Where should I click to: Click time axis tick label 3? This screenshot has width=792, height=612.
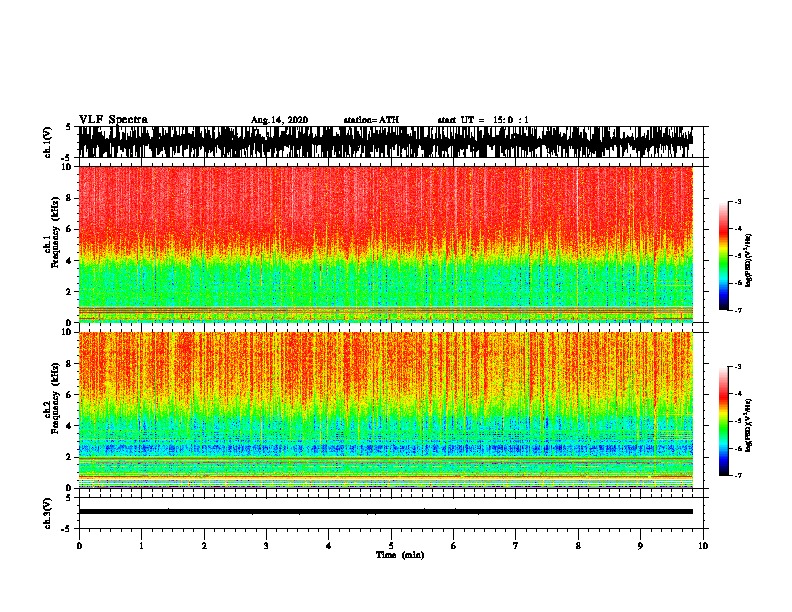click(x=266, y=546)
